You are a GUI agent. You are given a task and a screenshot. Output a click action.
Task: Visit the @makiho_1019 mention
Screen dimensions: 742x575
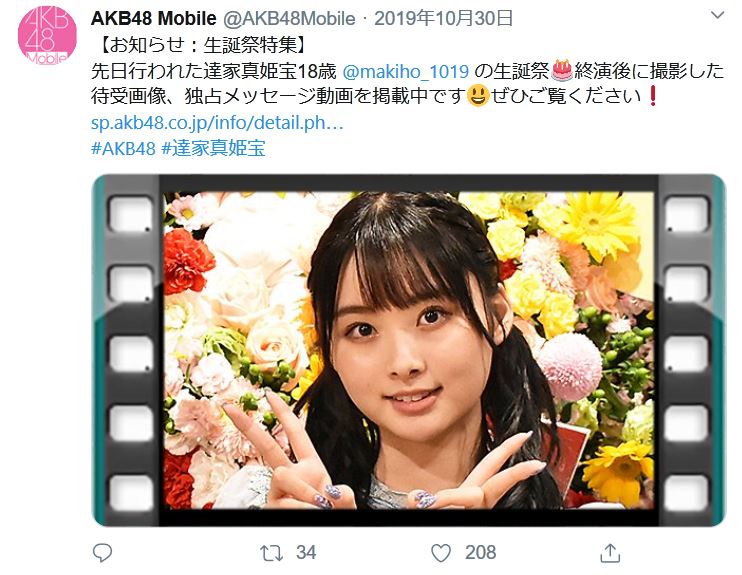pyautogui.click(x=406, y=71)
